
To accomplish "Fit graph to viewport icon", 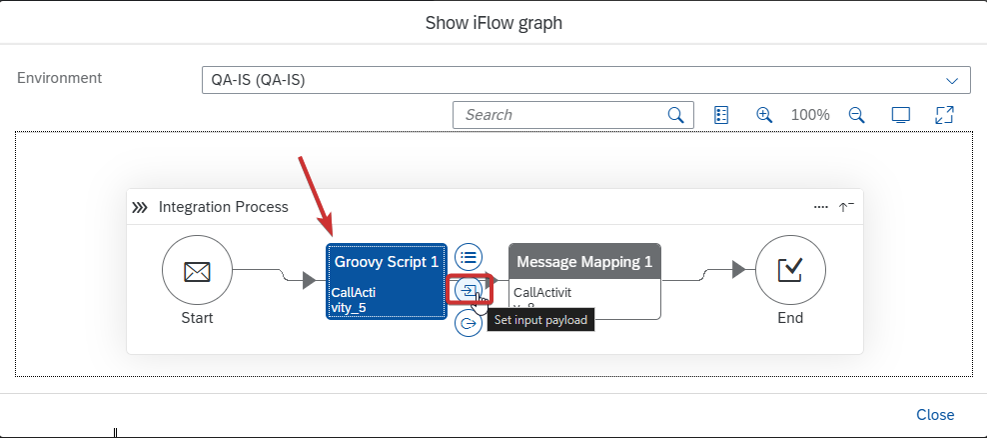I will 901,115.
